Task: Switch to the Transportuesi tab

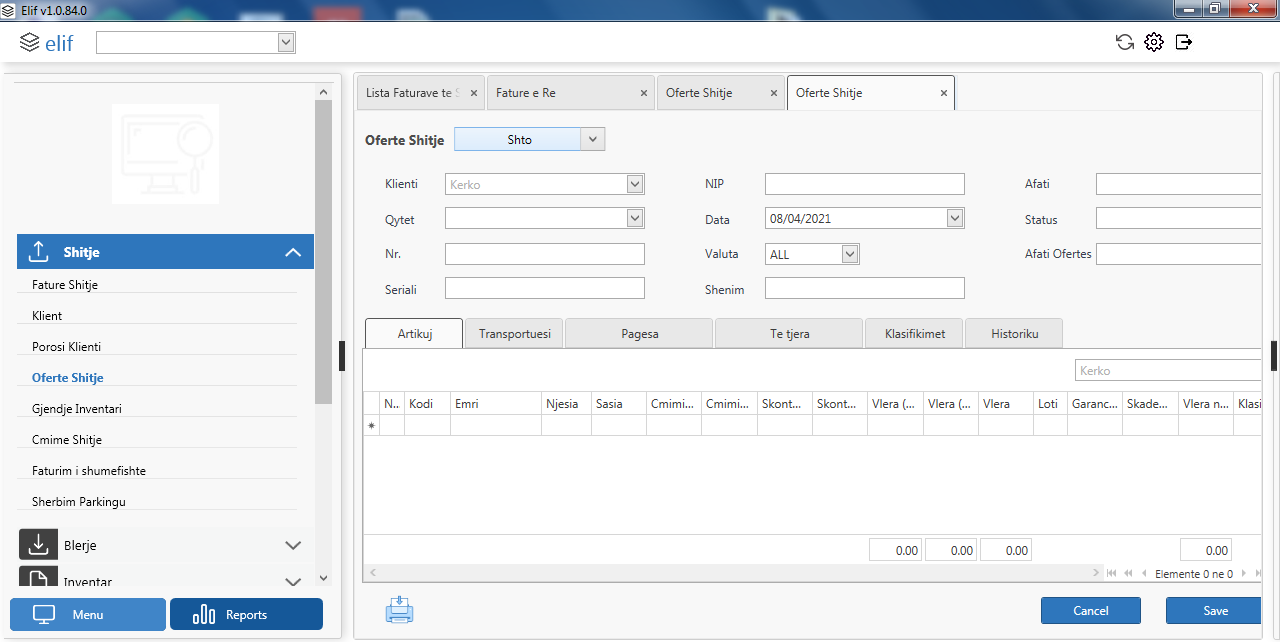Action: click(x=514, y=334)
